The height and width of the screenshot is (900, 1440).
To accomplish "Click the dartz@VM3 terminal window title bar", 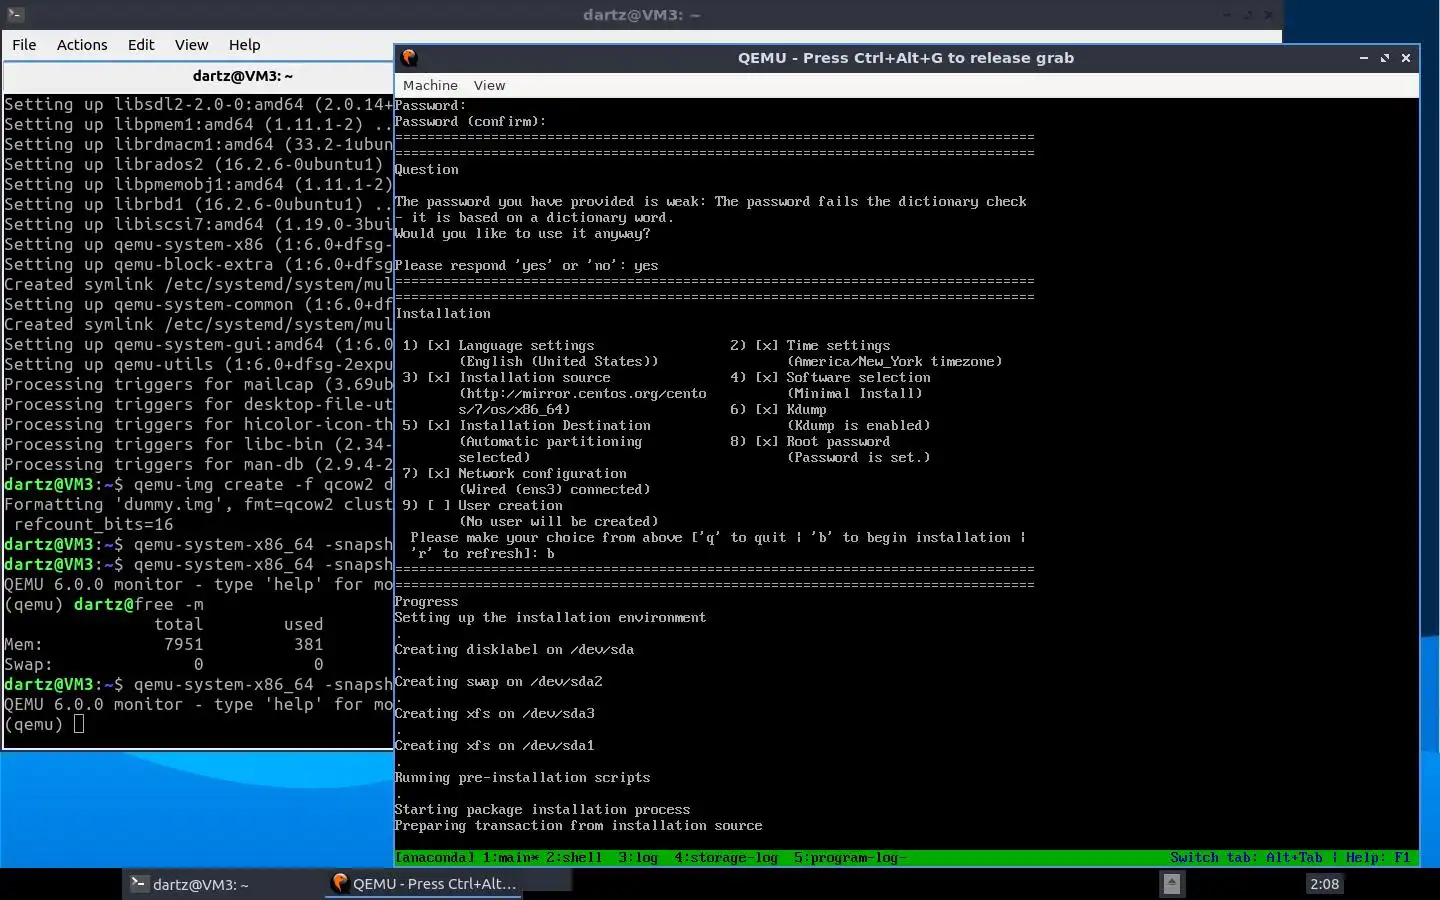I will (x=641, y=15).
